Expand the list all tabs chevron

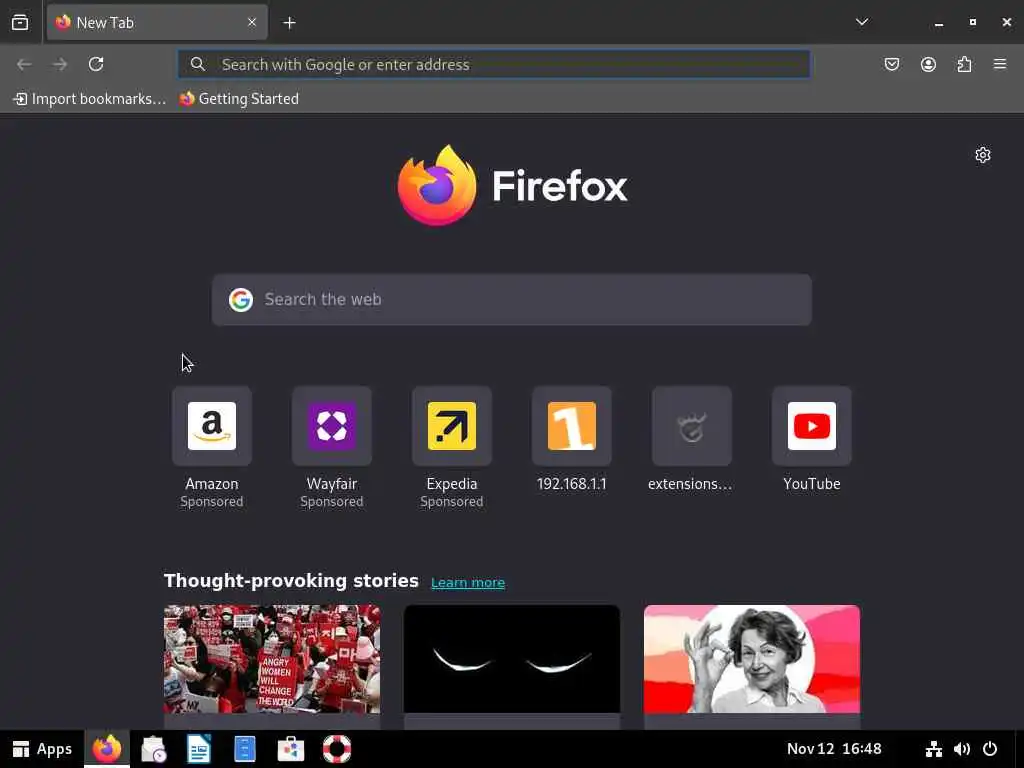862,22
